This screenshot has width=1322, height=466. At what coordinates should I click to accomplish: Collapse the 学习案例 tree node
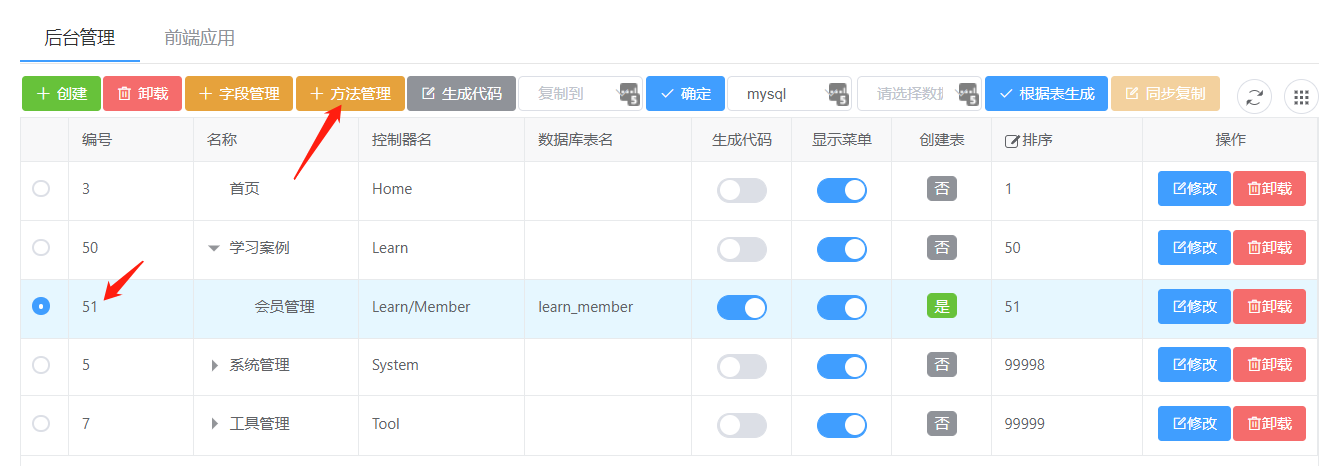coord(213,248)
